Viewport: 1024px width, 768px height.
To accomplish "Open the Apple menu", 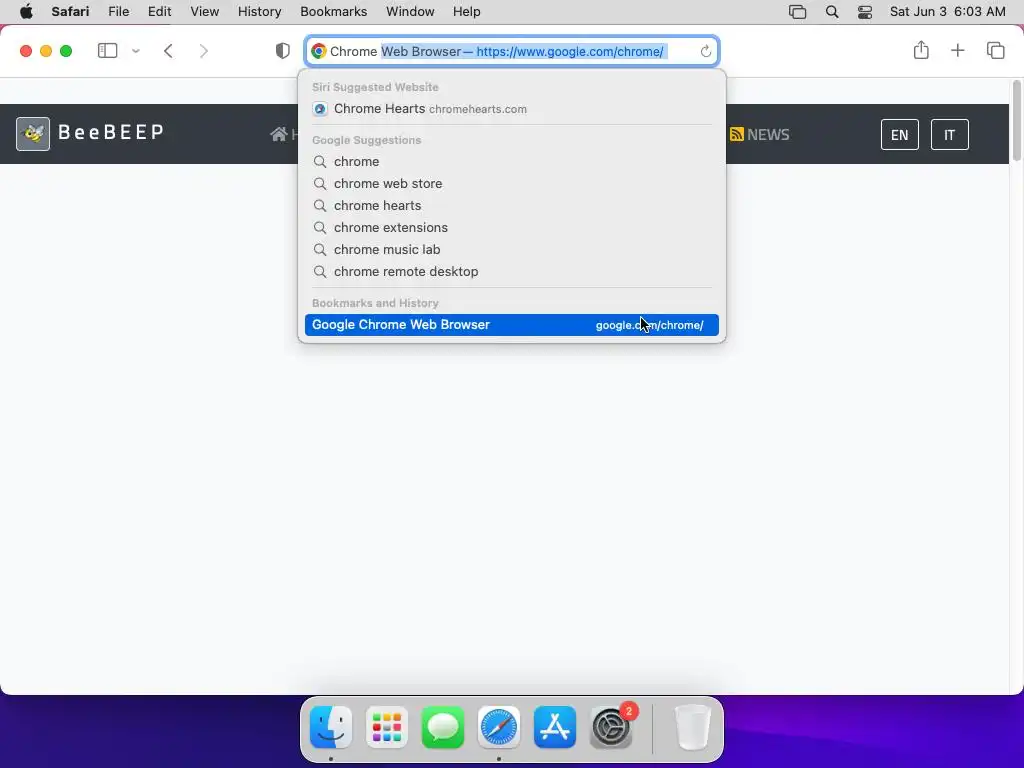I will (26, 12).
